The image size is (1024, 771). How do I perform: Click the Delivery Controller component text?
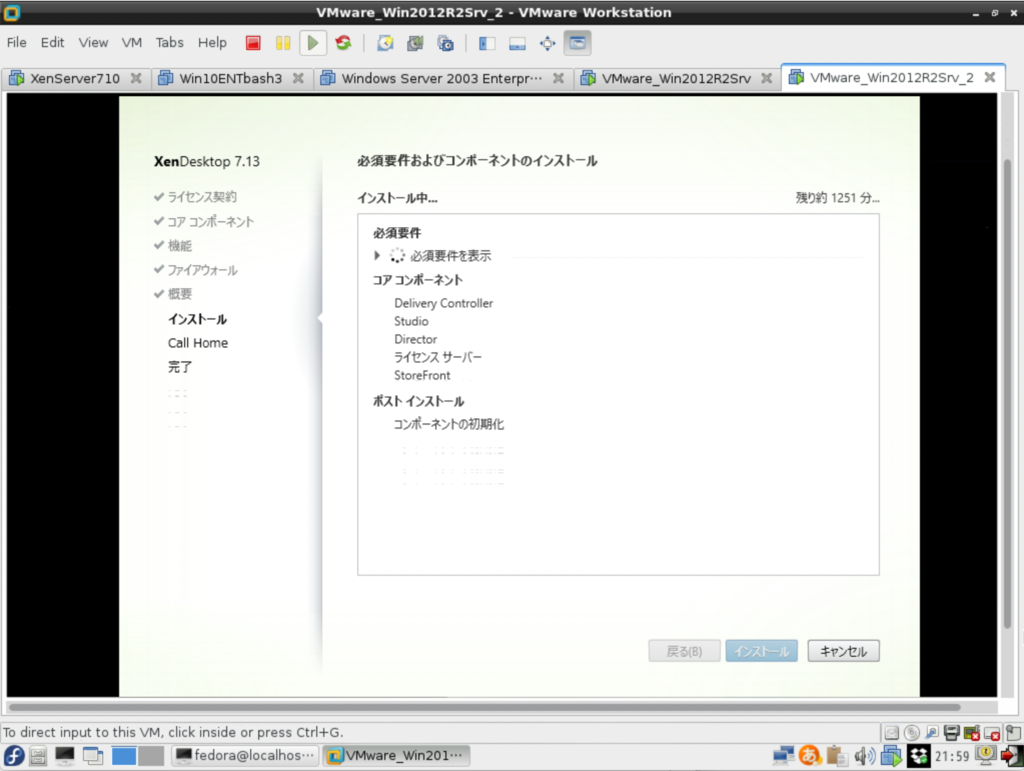[x=443, y=303]
